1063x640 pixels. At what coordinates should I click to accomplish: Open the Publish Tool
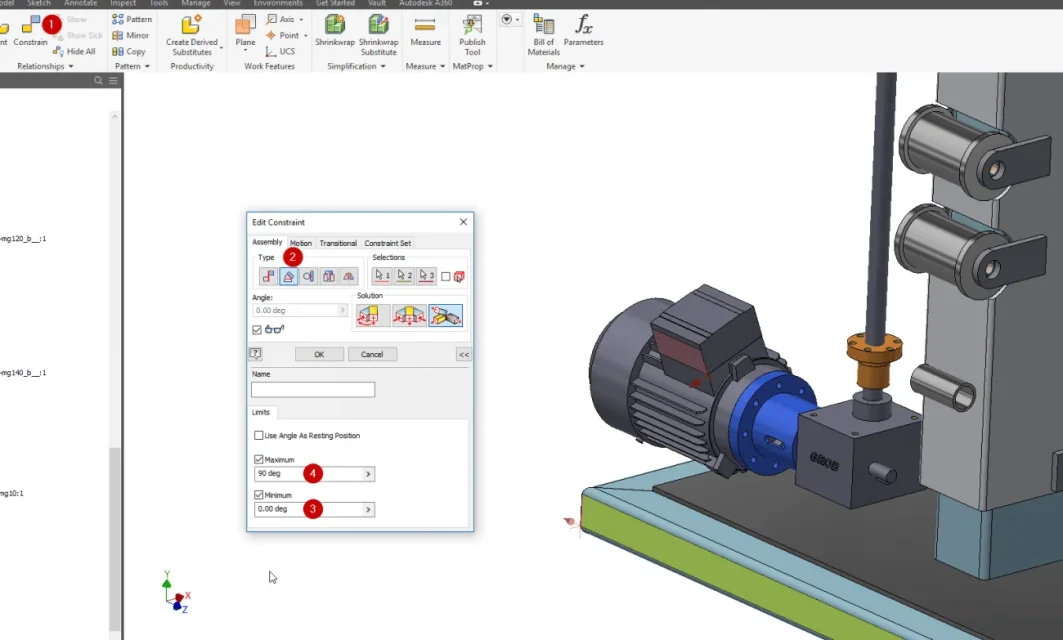(x=473, y=35)
